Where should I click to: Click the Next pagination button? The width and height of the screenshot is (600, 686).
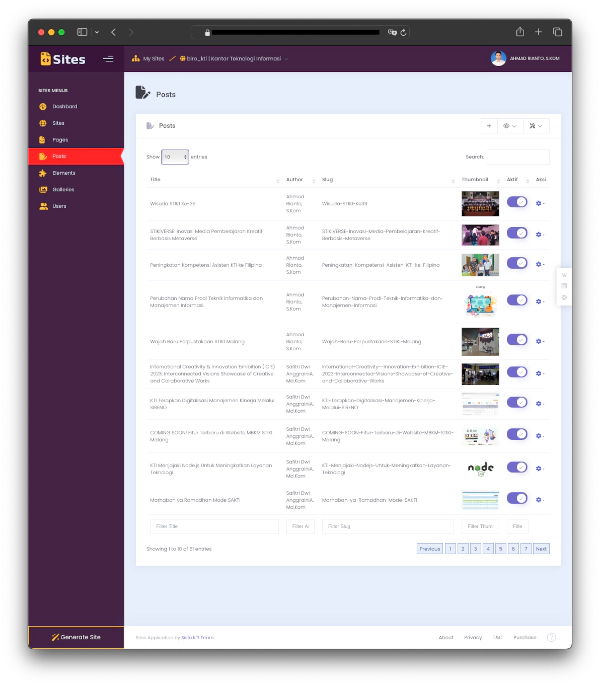[x=541, y=549]
